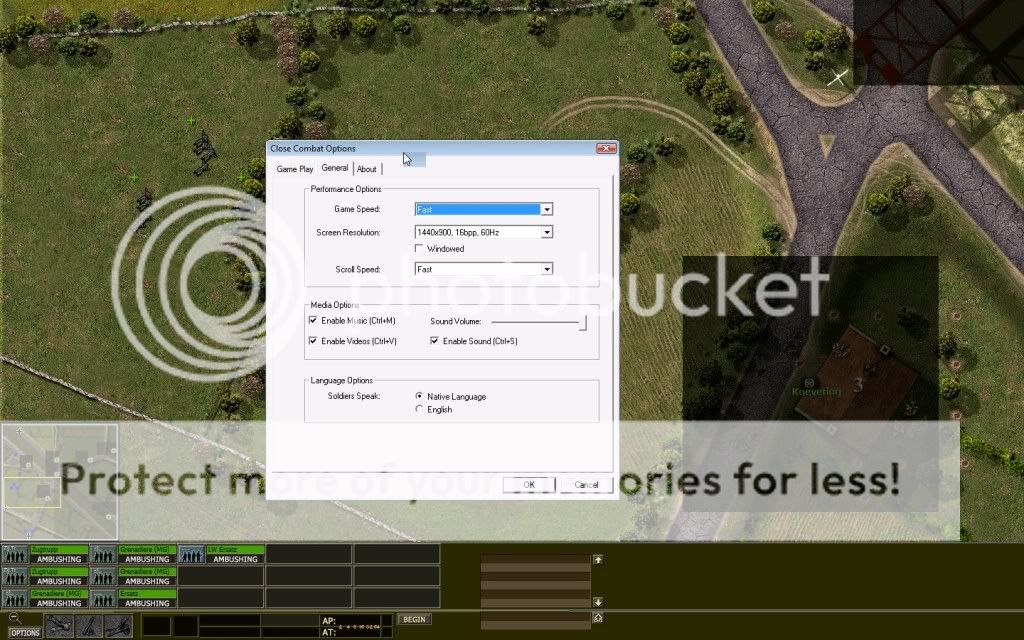
Task: Open the Game Speed dropdown
Action: pyautogui.click(x=546, y=210)
